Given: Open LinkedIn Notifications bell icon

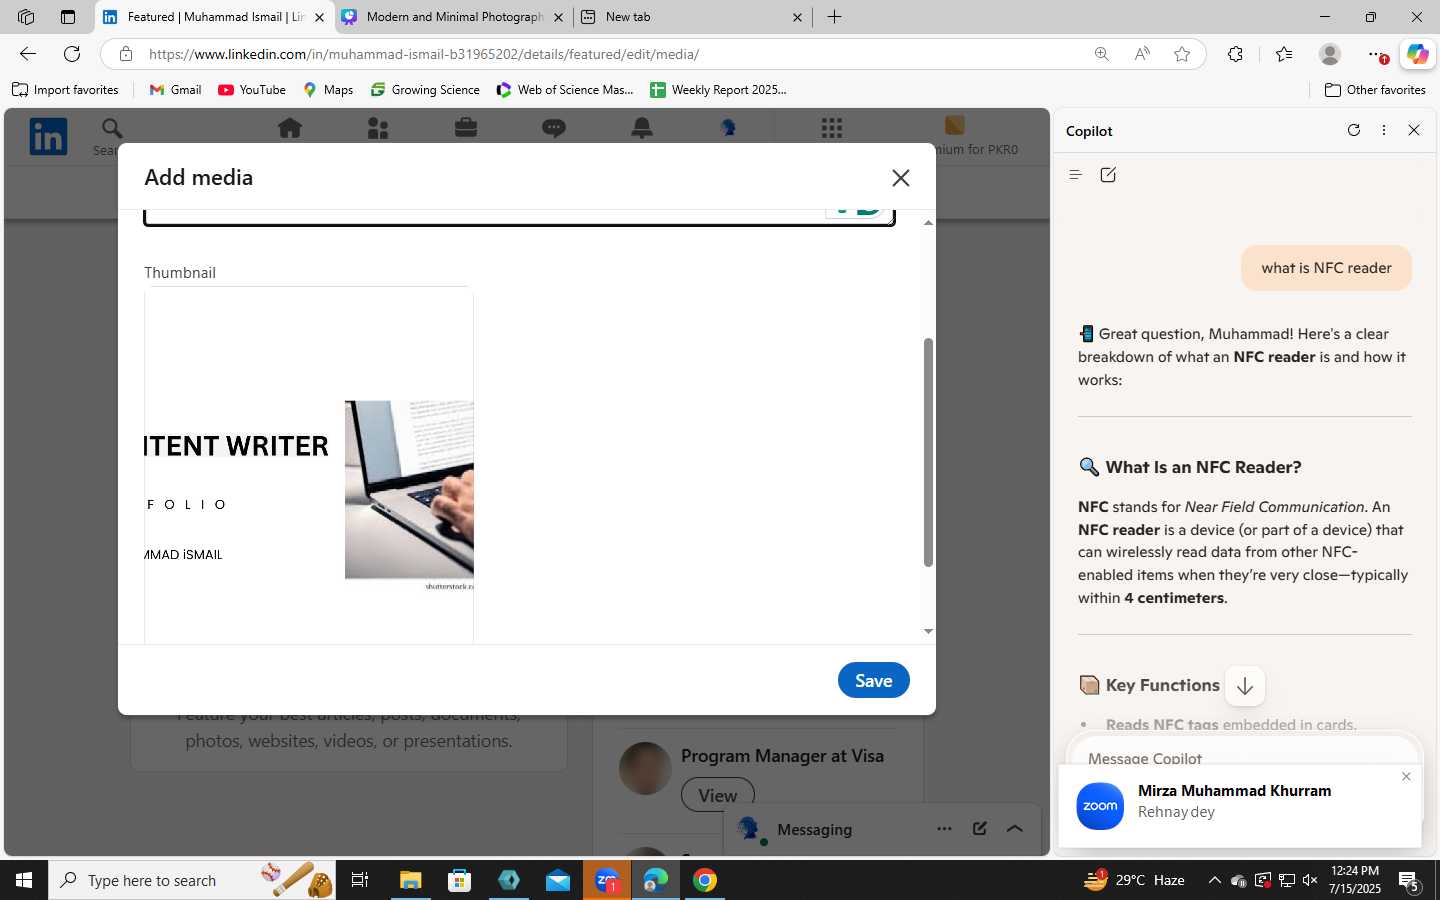Looking at the screenshot, I should pyautogui.click(x=642, y=128).
